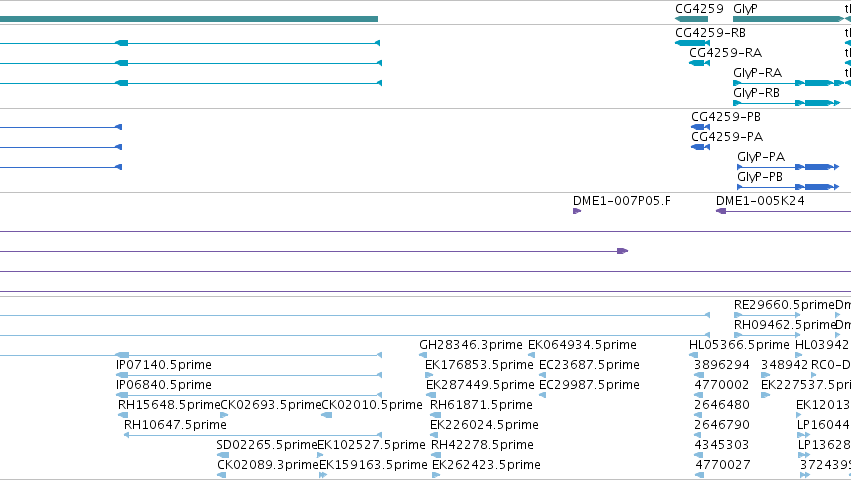This screenshot has height=480, width=851.
Task: Select the CG4259-PB protein glyph
Action: click(x=700, y=127)
